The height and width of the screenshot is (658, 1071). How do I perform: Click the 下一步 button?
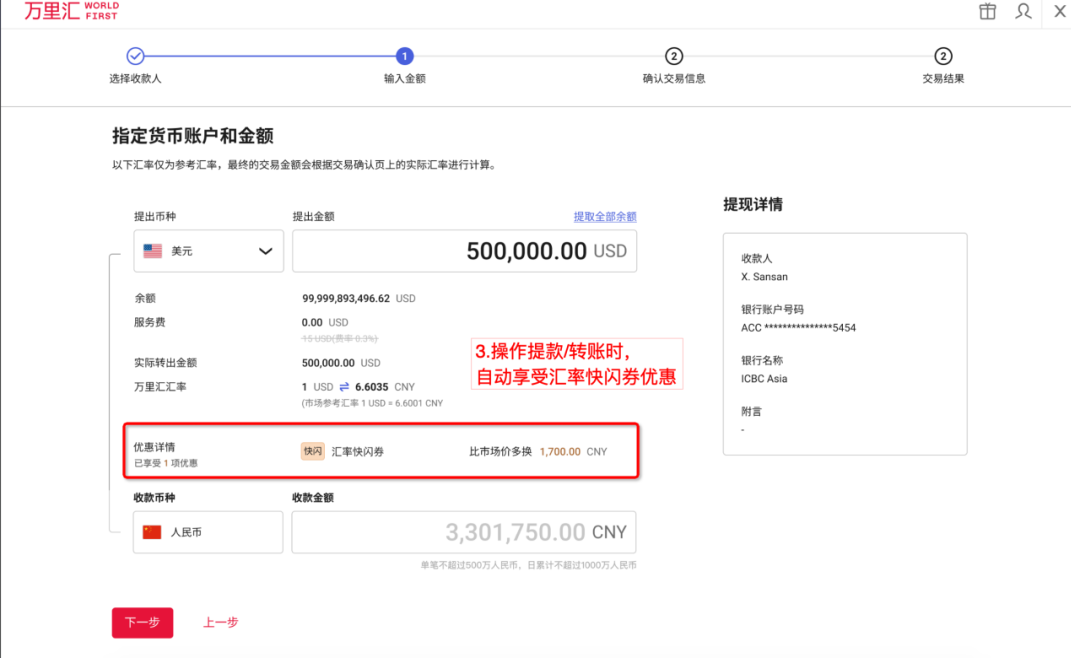142,622
